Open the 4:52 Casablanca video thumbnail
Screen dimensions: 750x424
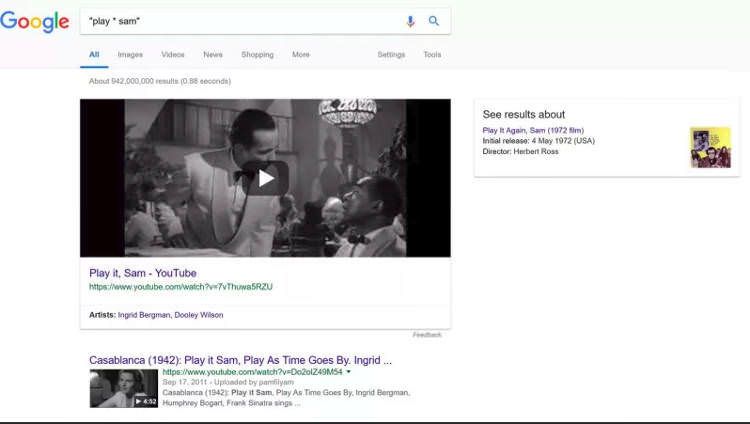click(x=123, y=388)
